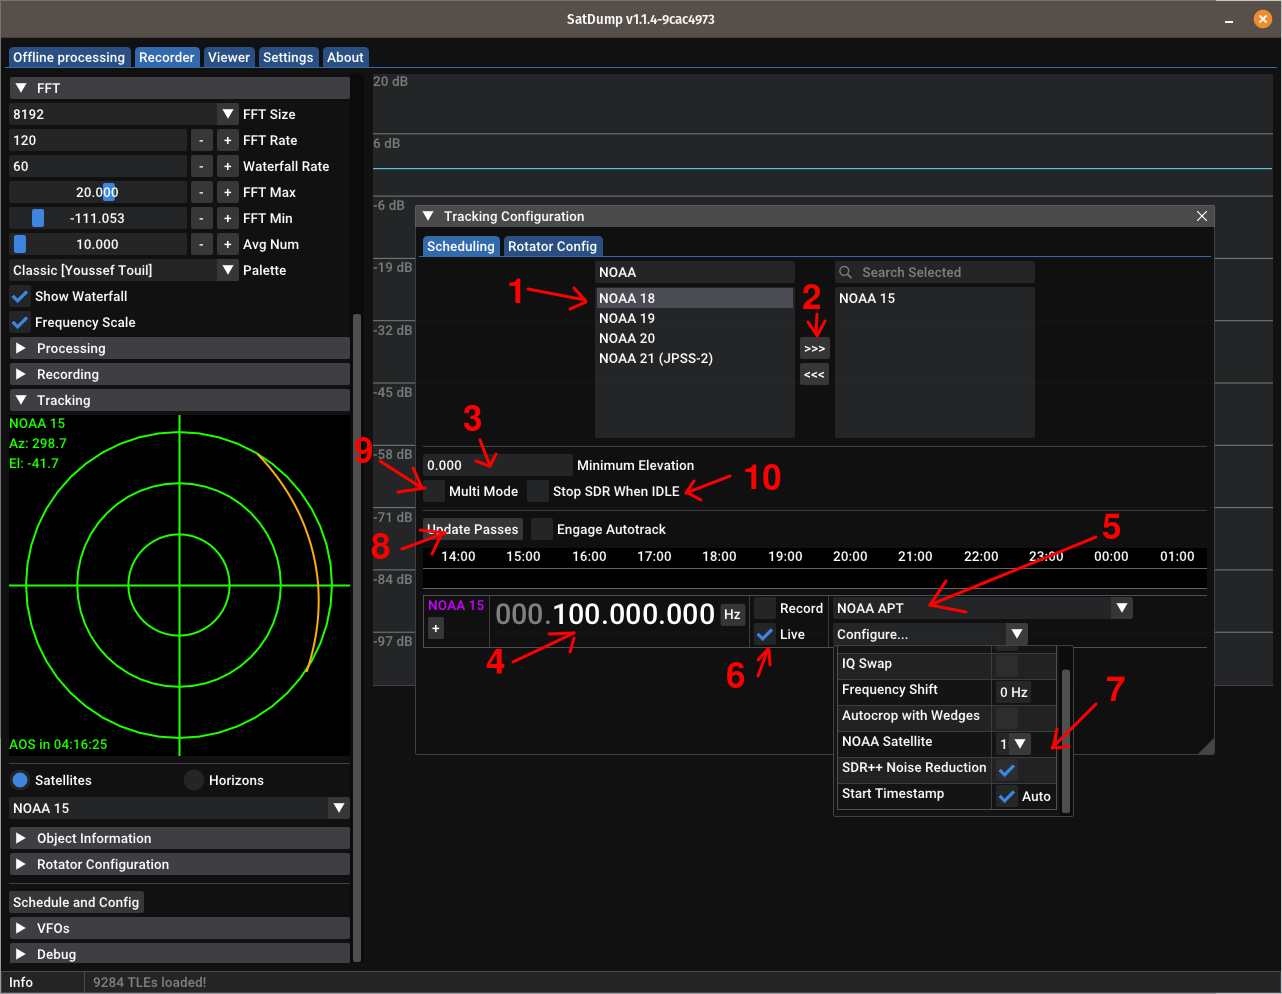The image size is (1282, 994).
Task: Open the Settings tab
Action: tap(288, 57)
